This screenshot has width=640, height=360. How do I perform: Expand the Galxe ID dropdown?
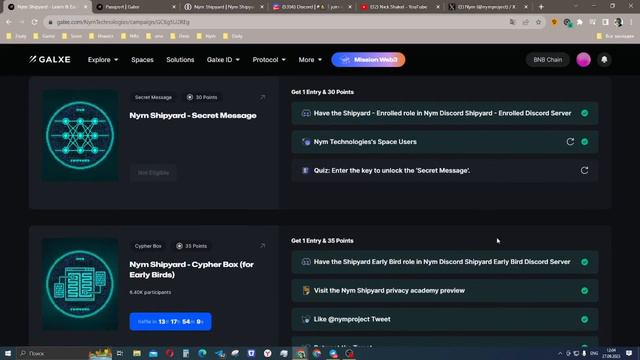point(223,60)
